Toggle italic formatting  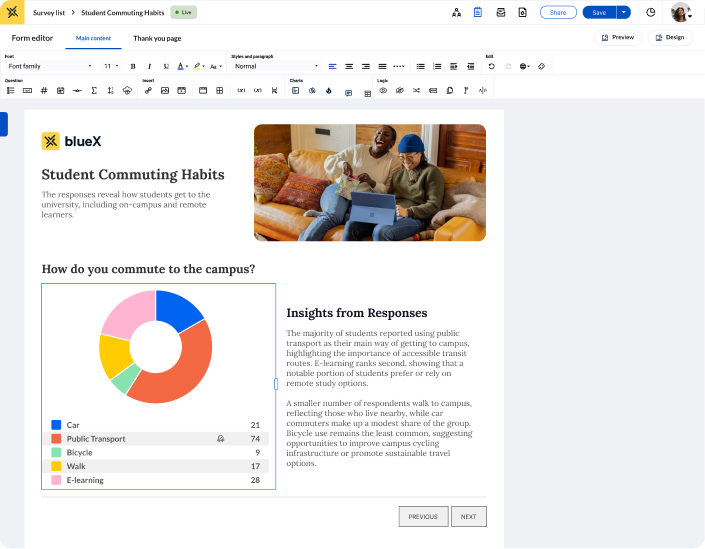tap(149, 66)
